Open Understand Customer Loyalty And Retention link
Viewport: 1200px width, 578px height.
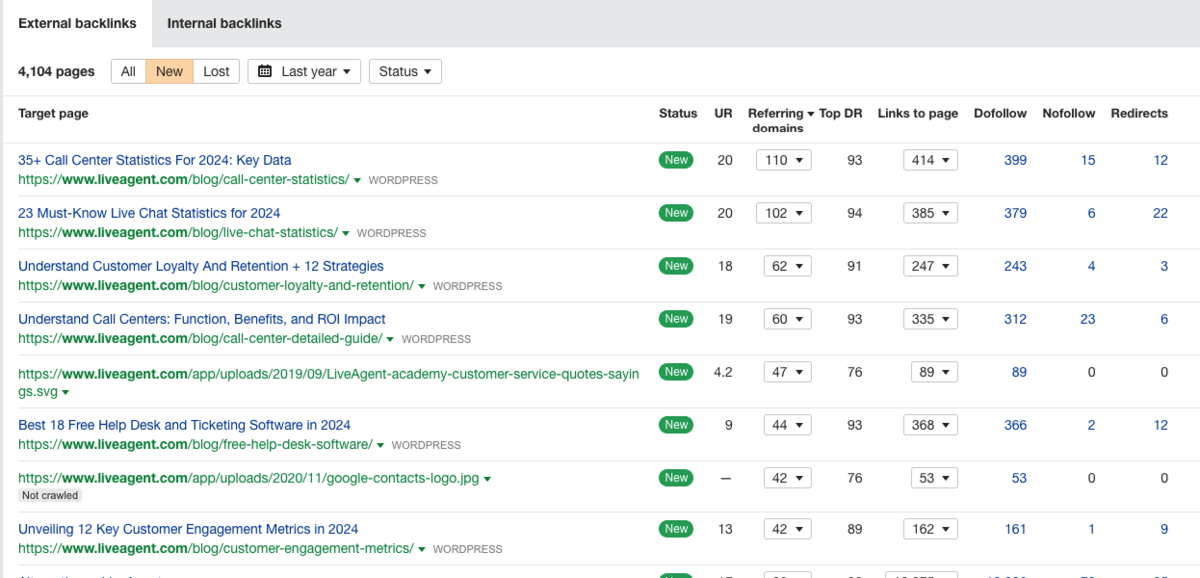pyautogui.click(x=200, y=266)
